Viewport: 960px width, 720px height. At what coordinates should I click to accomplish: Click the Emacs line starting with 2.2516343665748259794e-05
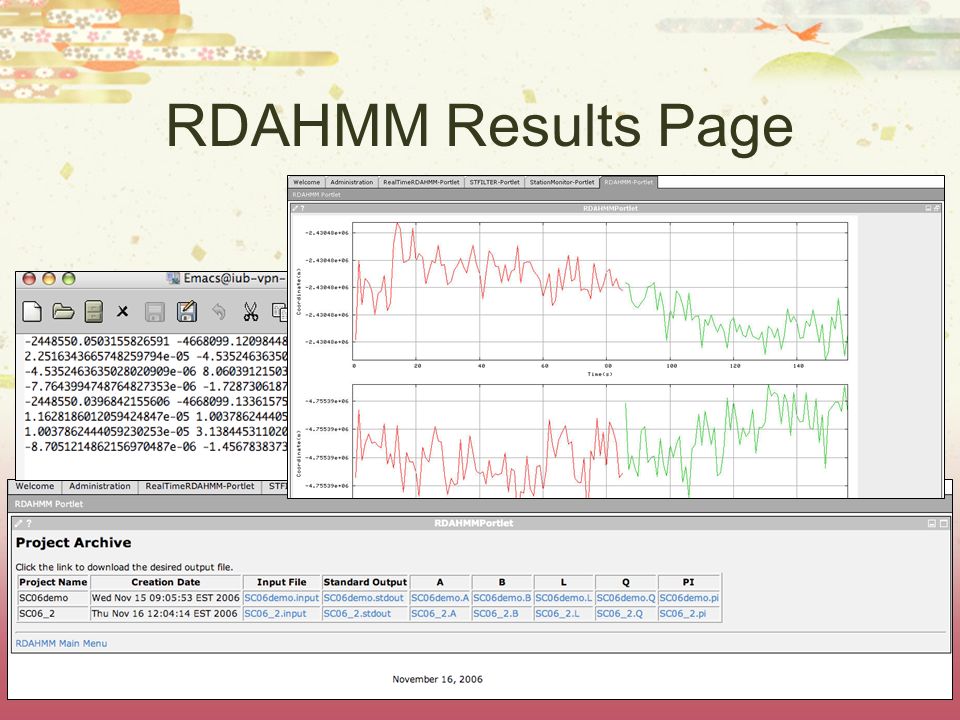click(x=156, y=356)
